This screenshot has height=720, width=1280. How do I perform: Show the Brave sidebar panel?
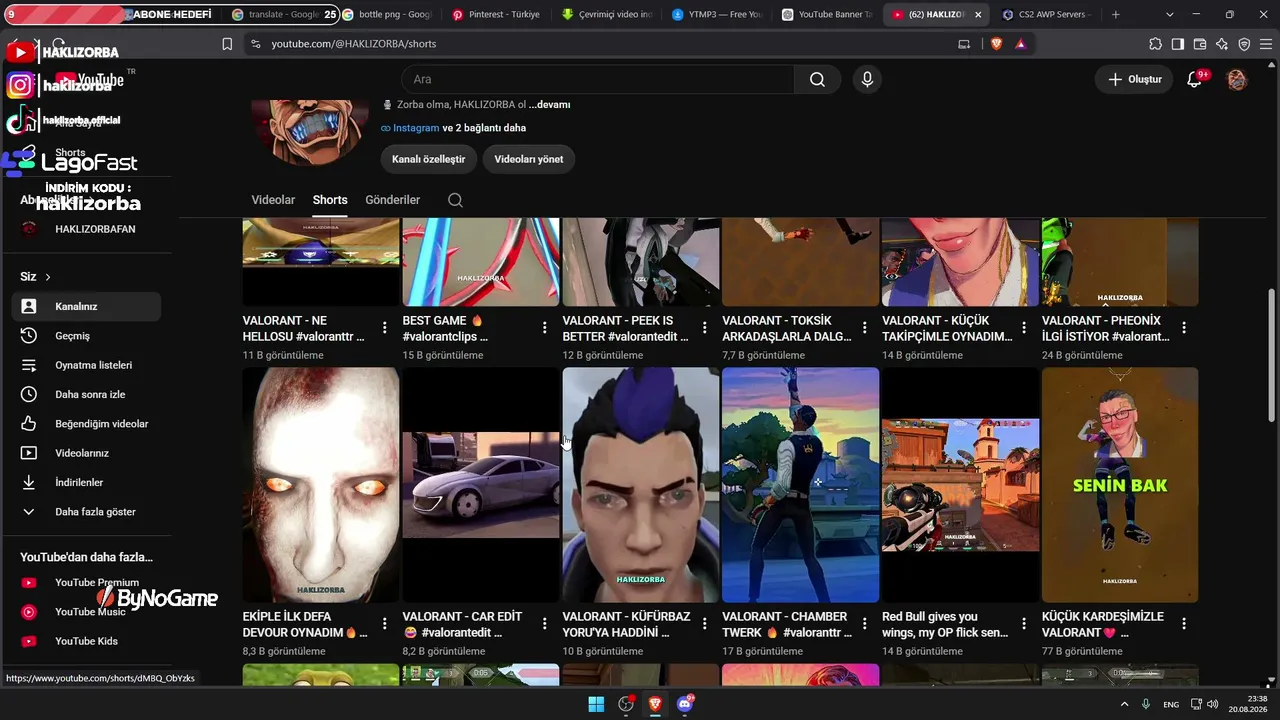coord(1178,44)
